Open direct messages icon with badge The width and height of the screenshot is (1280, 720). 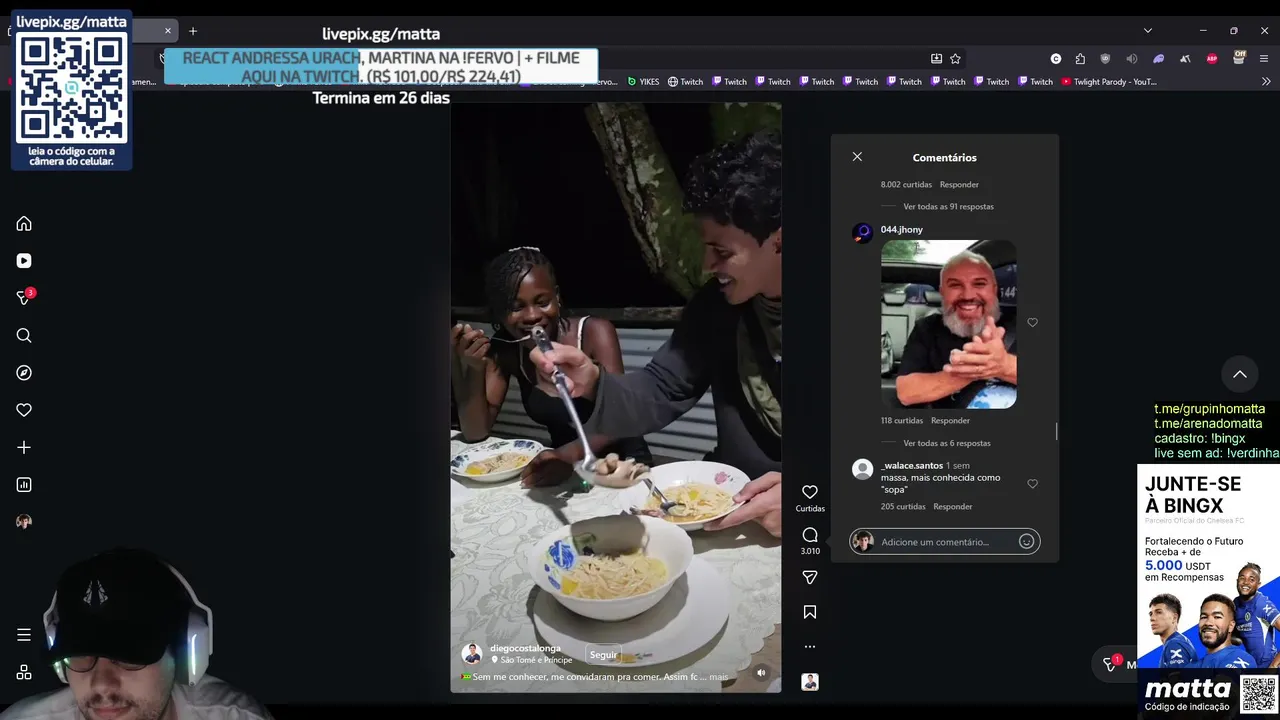(24, 298)
